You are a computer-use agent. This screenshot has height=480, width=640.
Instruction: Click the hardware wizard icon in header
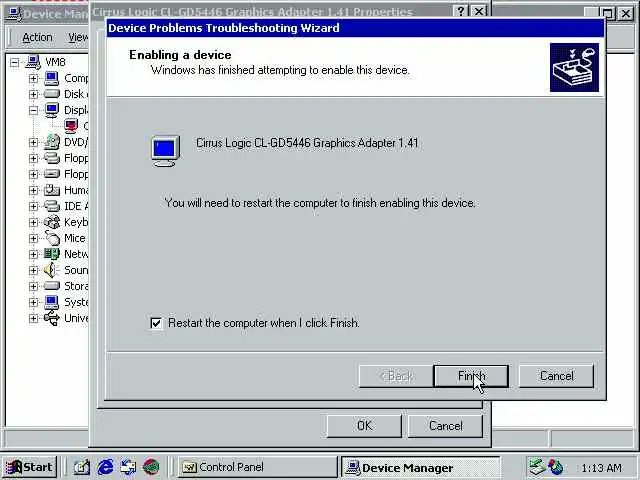574,67
